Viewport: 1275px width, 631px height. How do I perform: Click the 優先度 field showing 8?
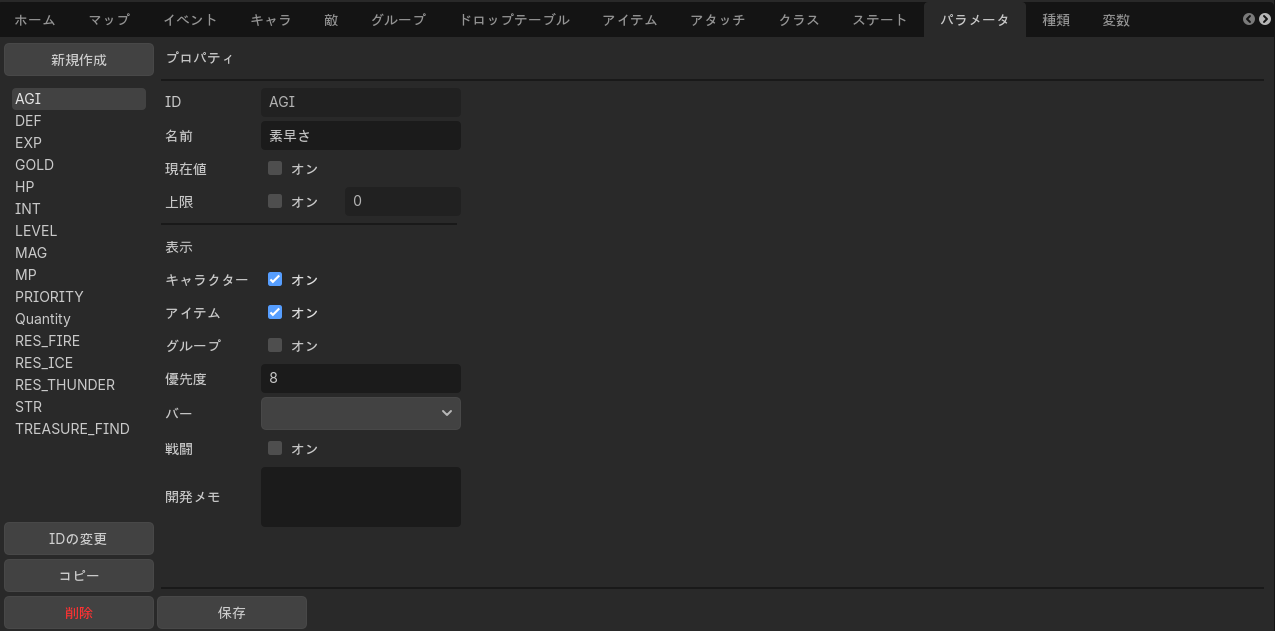click(361, 378)
